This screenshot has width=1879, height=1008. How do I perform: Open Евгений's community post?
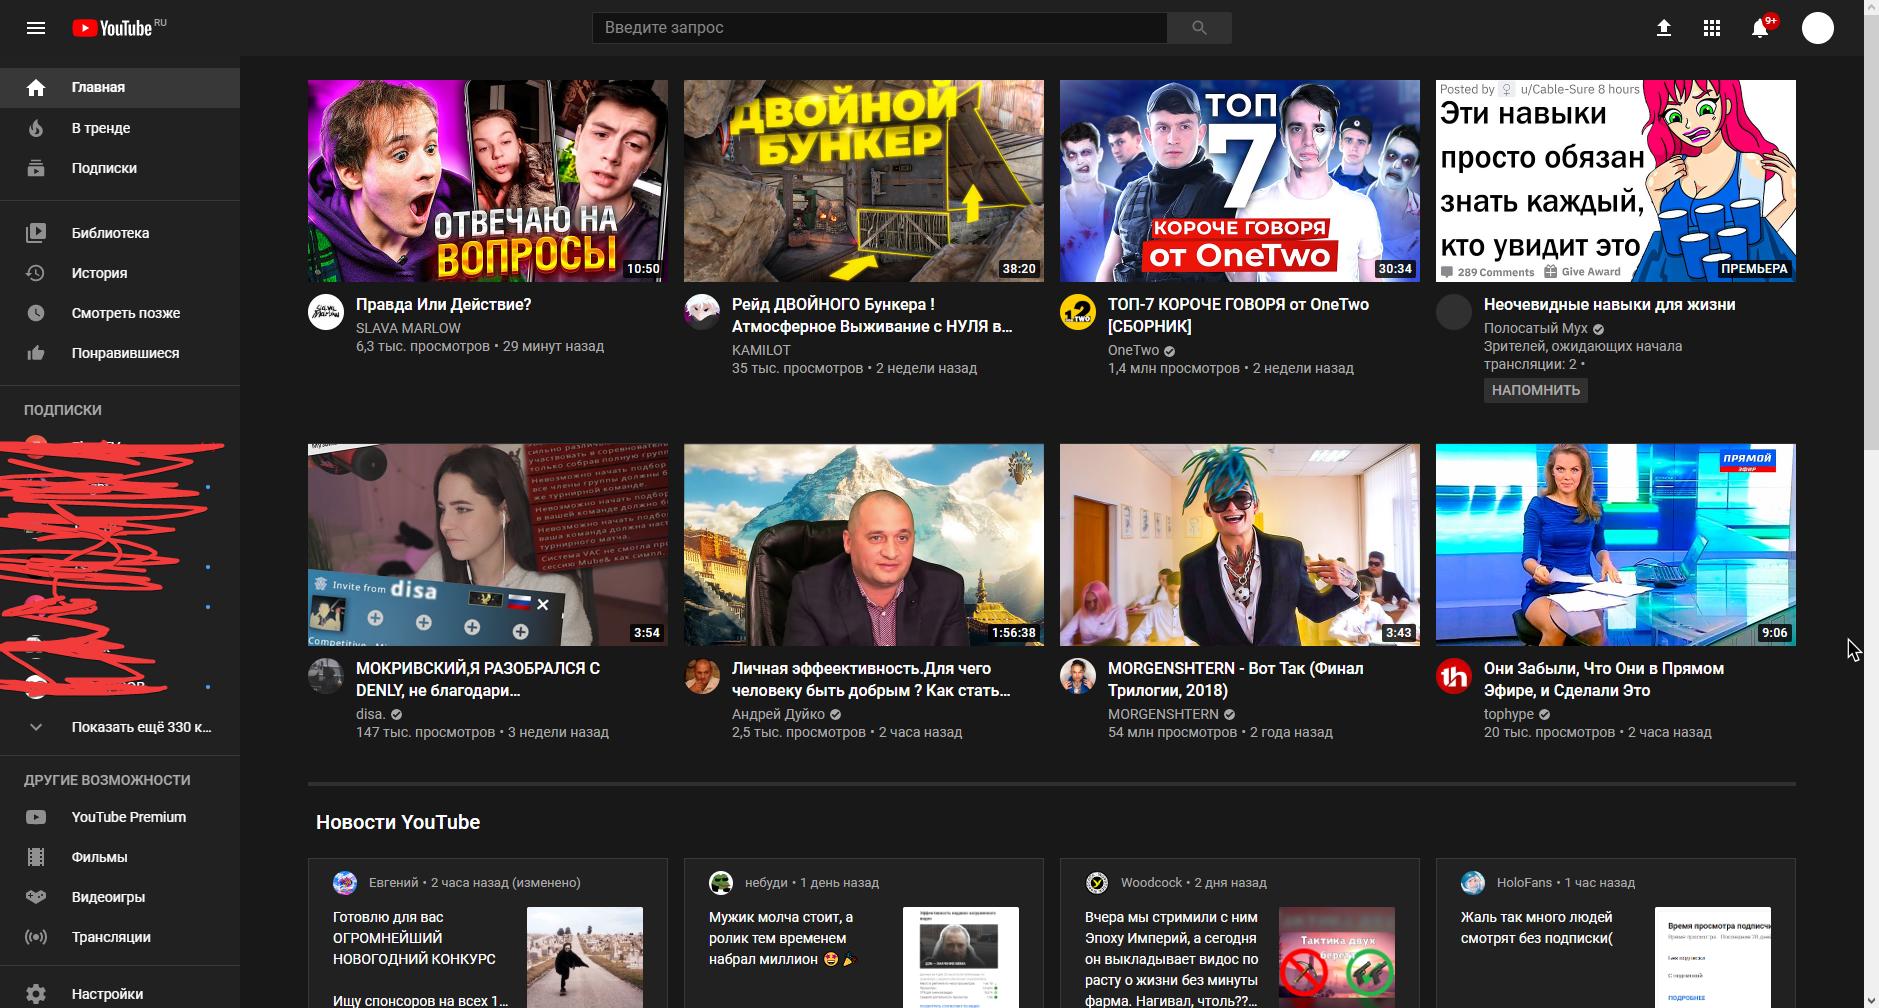[488, 933]
